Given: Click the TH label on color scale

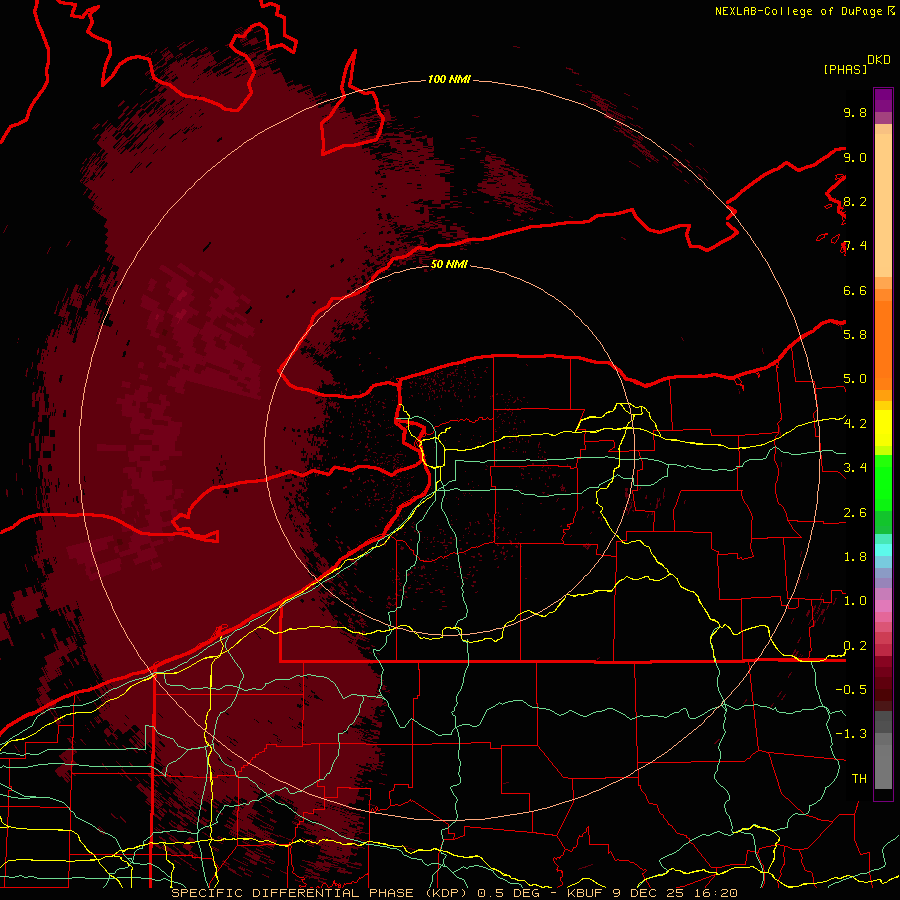Looking at the screenshot, I should [859, 778].
